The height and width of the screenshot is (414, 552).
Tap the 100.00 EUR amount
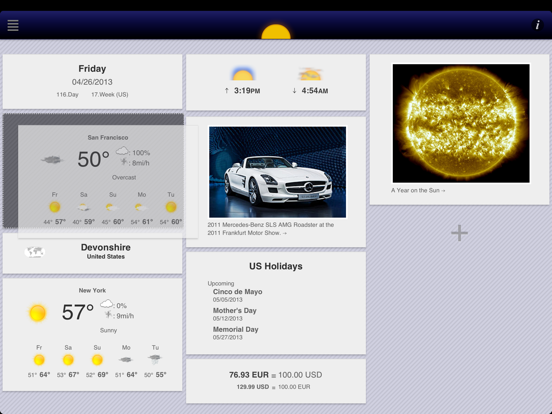click(294, 387)
